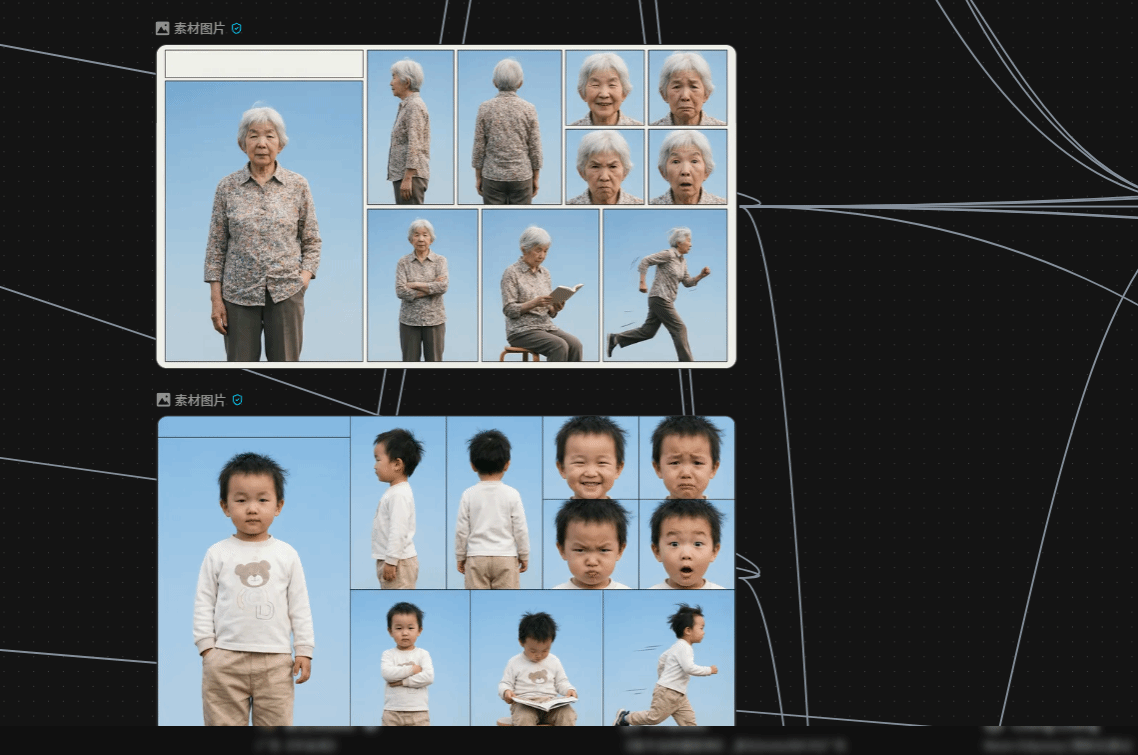Select the elderly woman's back view panel
1138x755 pixels.
[508, 127]
